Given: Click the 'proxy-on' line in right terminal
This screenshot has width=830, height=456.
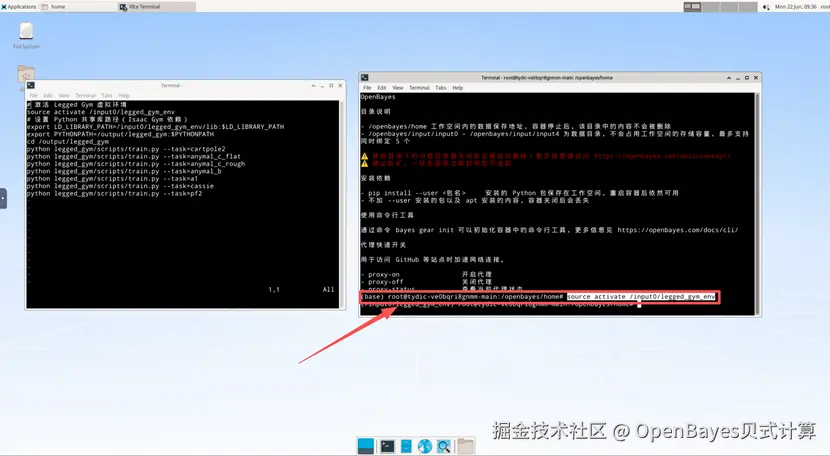Looking at the screenshot, I should tap(427, 274).
